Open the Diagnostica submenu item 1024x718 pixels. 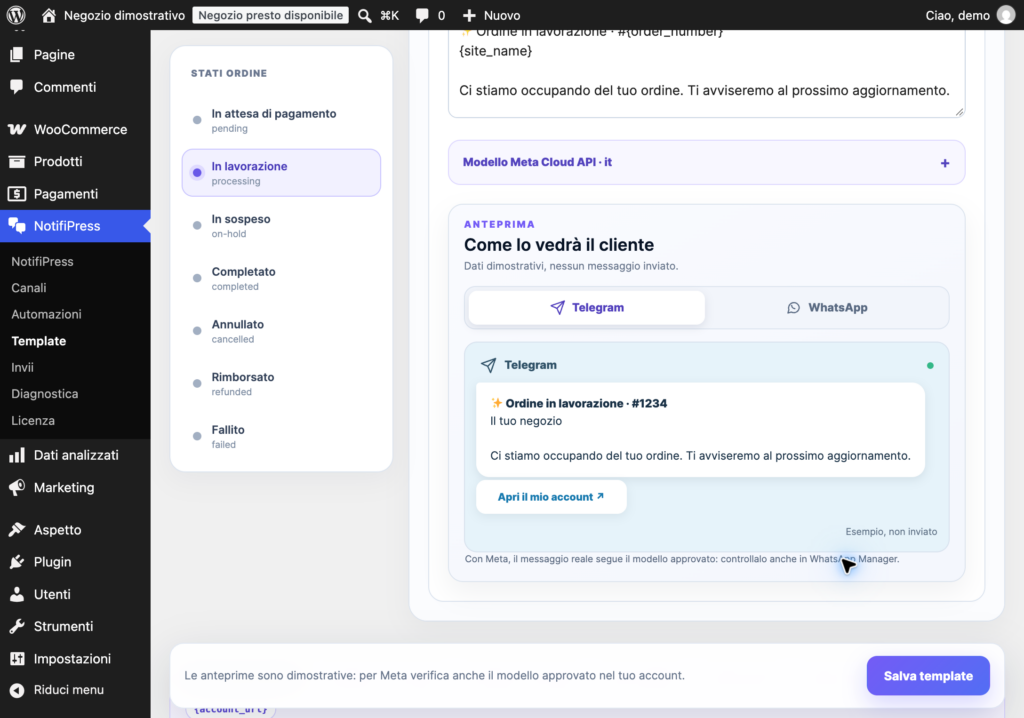point(44,394)
